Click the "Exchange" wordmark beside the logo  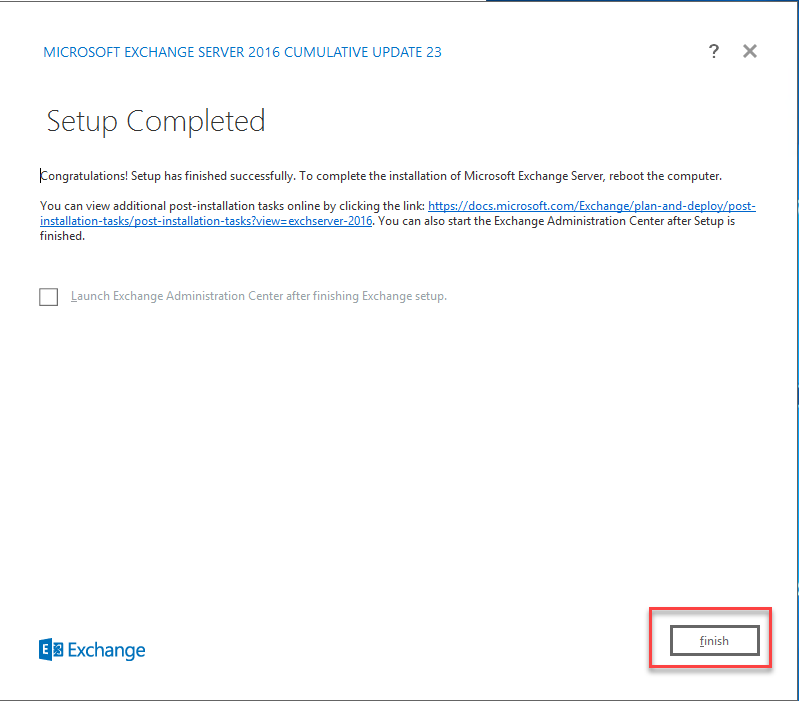107,651
